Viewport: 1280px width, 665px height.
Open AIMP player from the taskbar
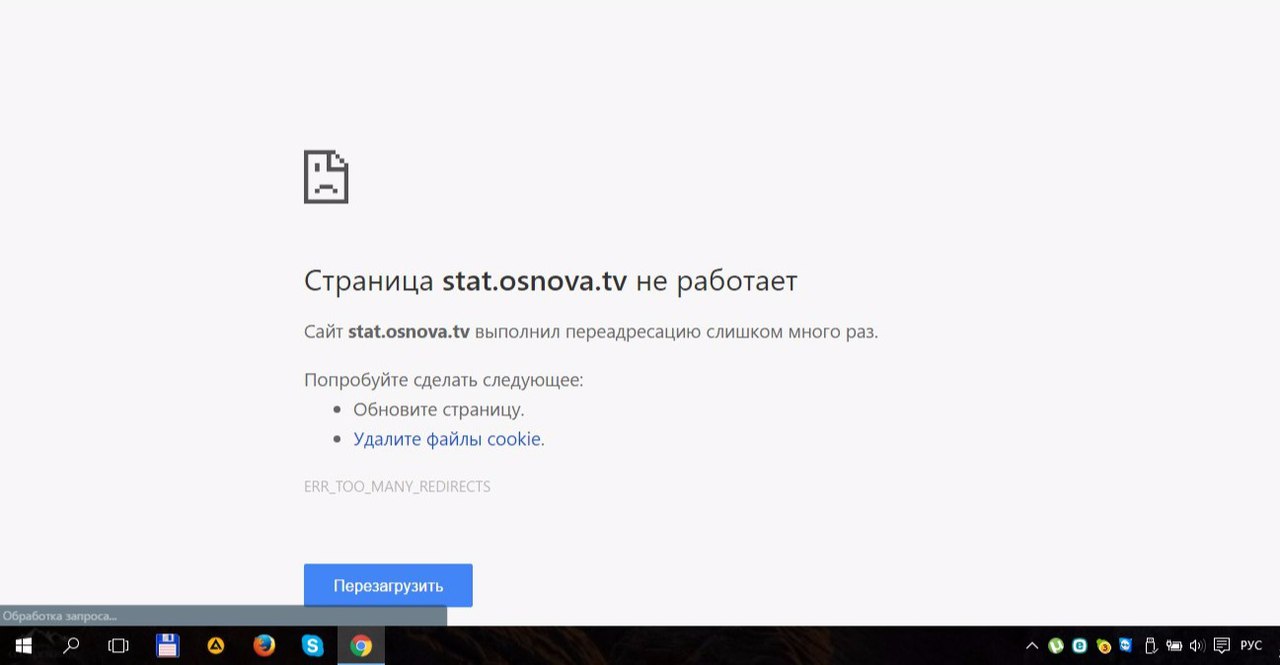[215, 646]
